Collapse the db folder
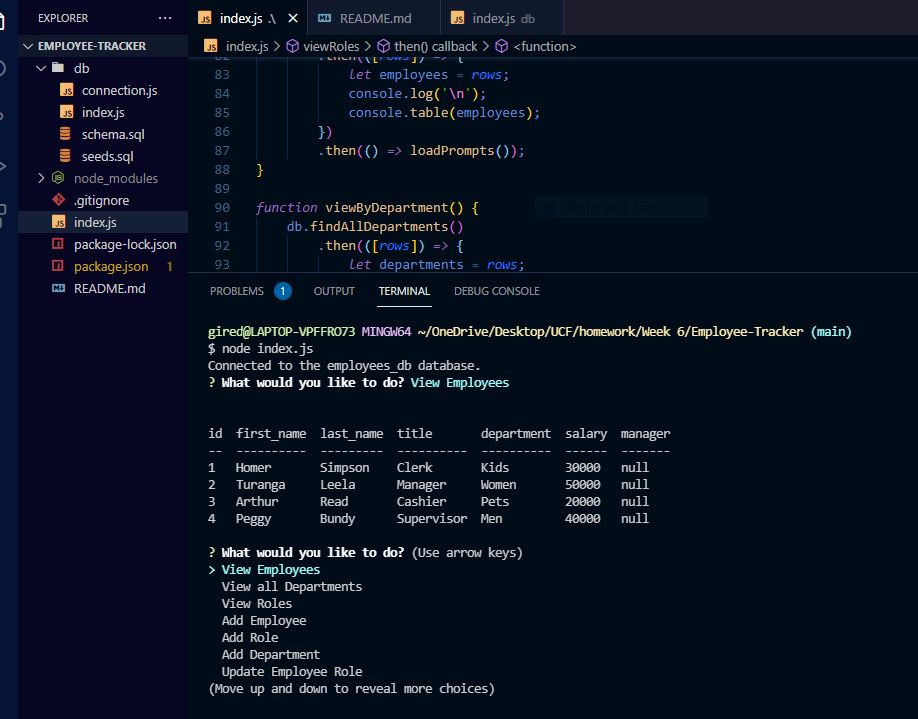This screenshot has width=918, height=719. point(41,68)
